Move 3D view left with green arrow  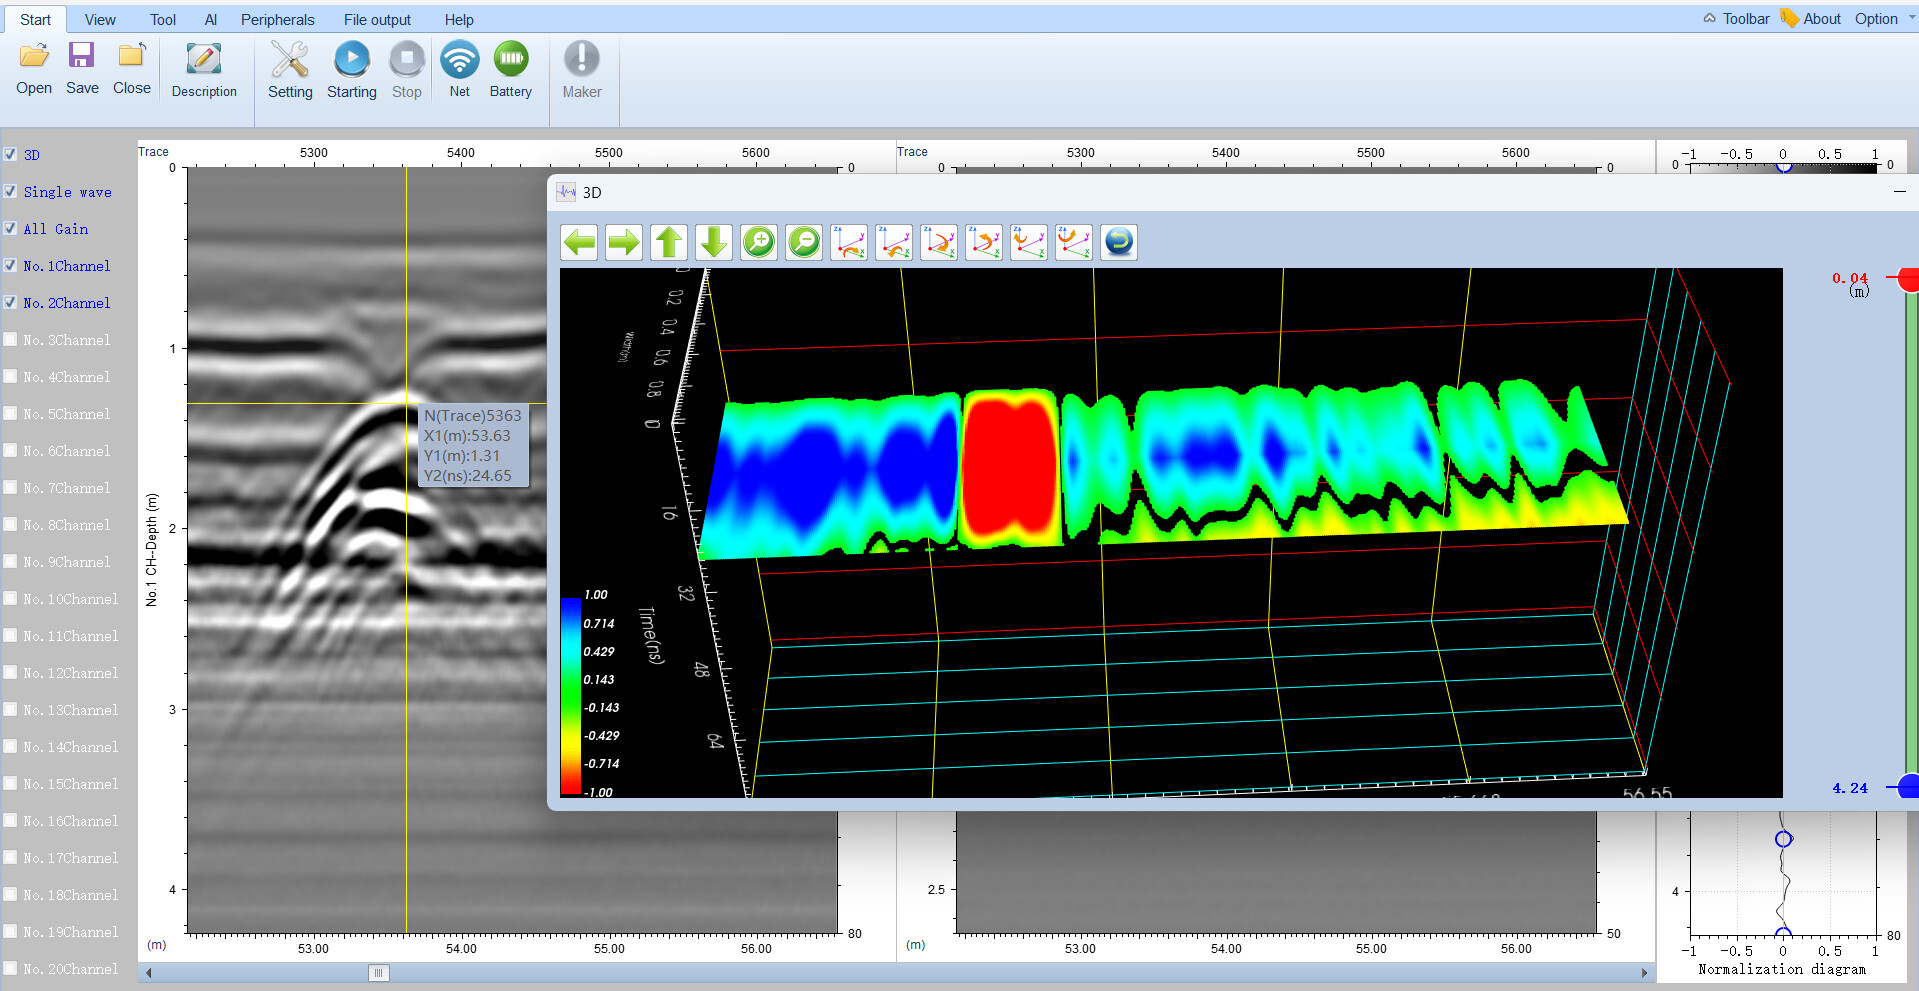coord(579,242)
